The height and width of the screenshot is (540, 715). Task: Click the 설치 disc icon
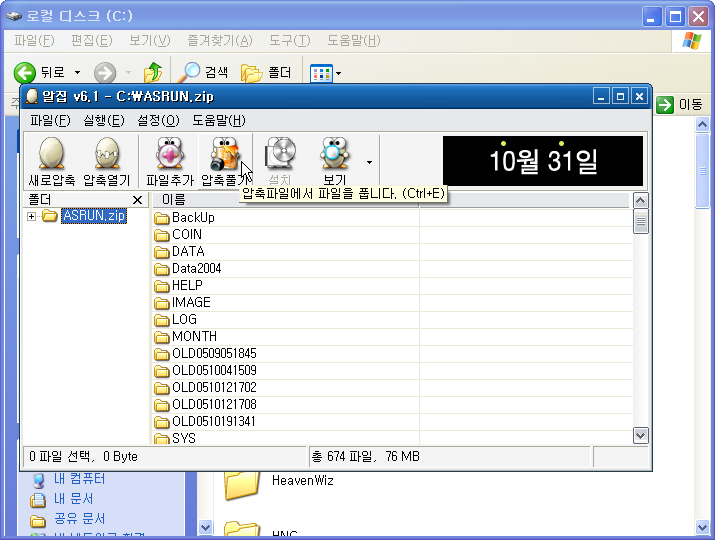click(x=280, y=161)
